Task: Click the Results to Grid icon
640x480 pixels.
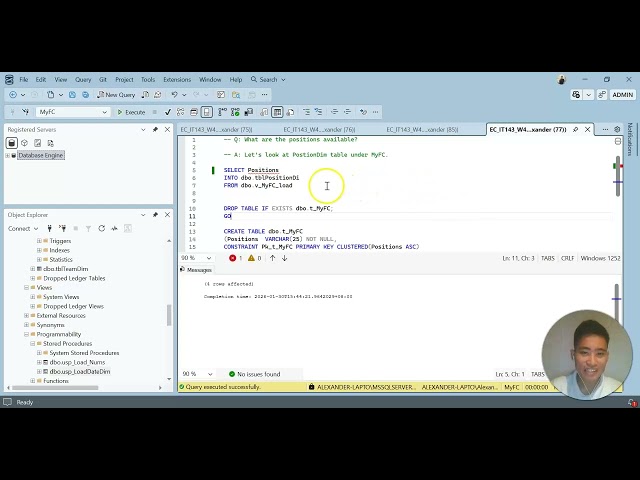Action: pos(278,112)
